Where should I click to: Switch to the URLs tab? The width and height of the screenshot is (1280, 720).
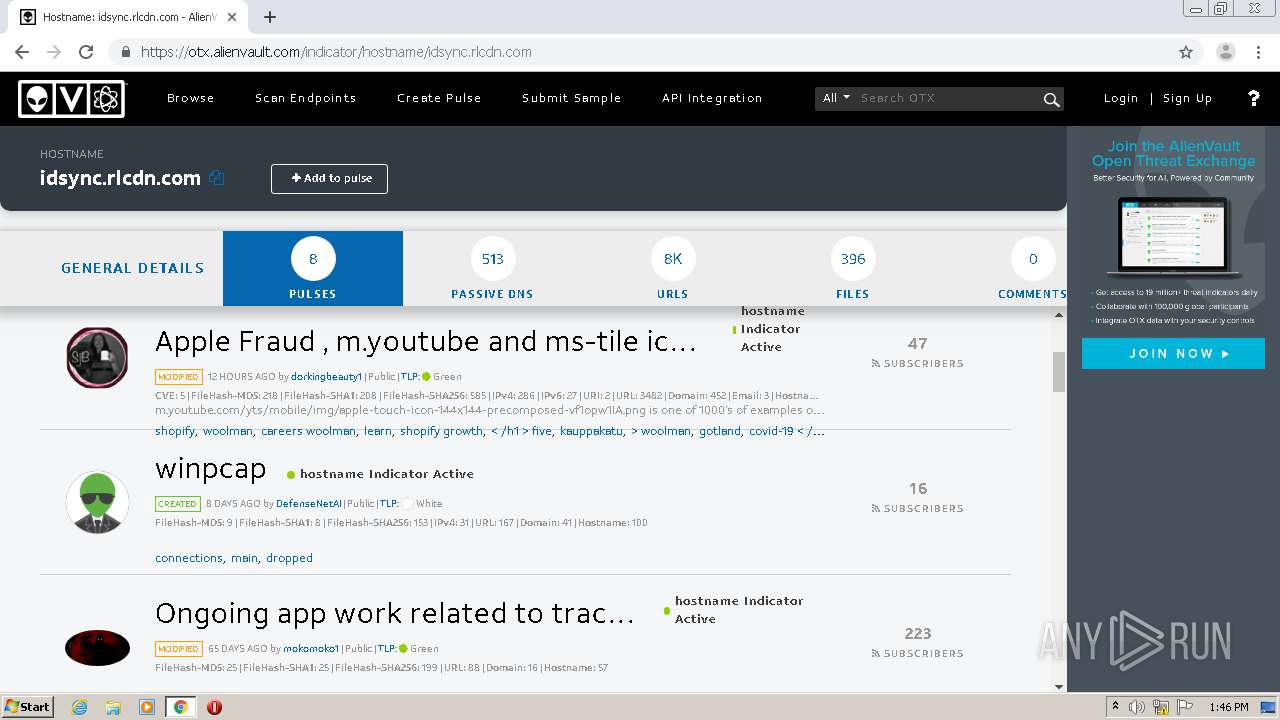[x=673, y=268]
